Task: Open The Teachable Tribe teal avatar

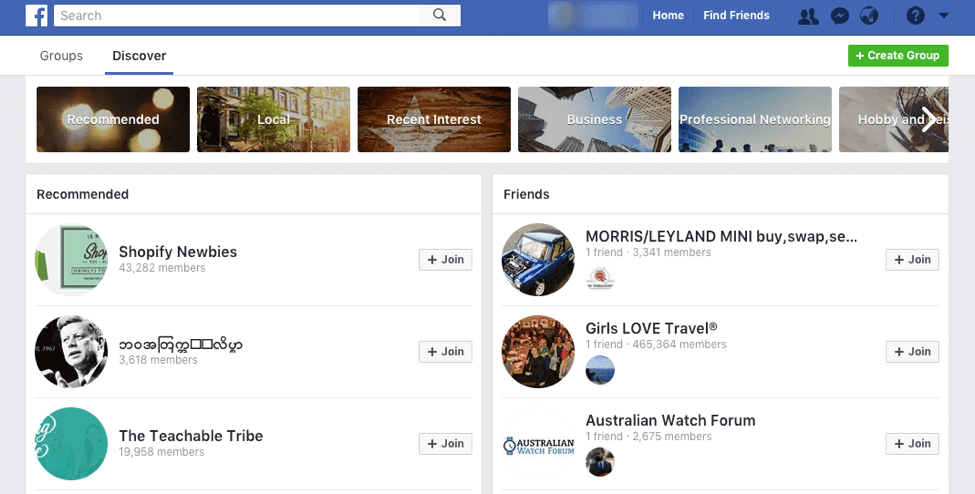Action: click(x=72, y=444)
